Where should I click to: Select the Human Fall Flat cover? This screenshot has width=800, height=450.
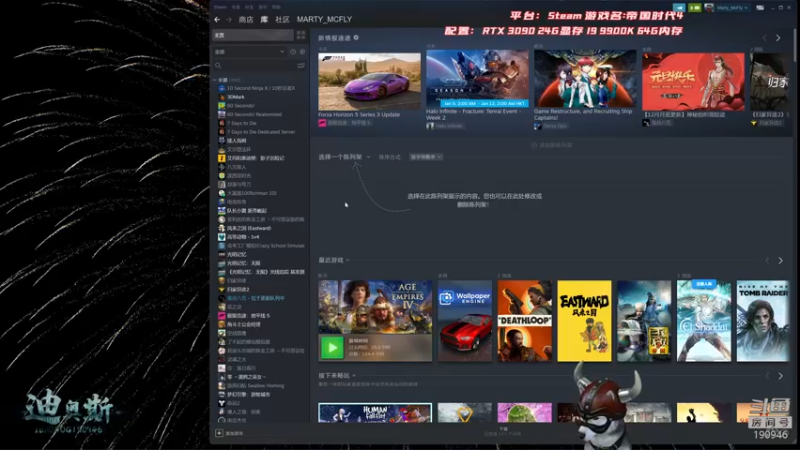pos(375,413)
